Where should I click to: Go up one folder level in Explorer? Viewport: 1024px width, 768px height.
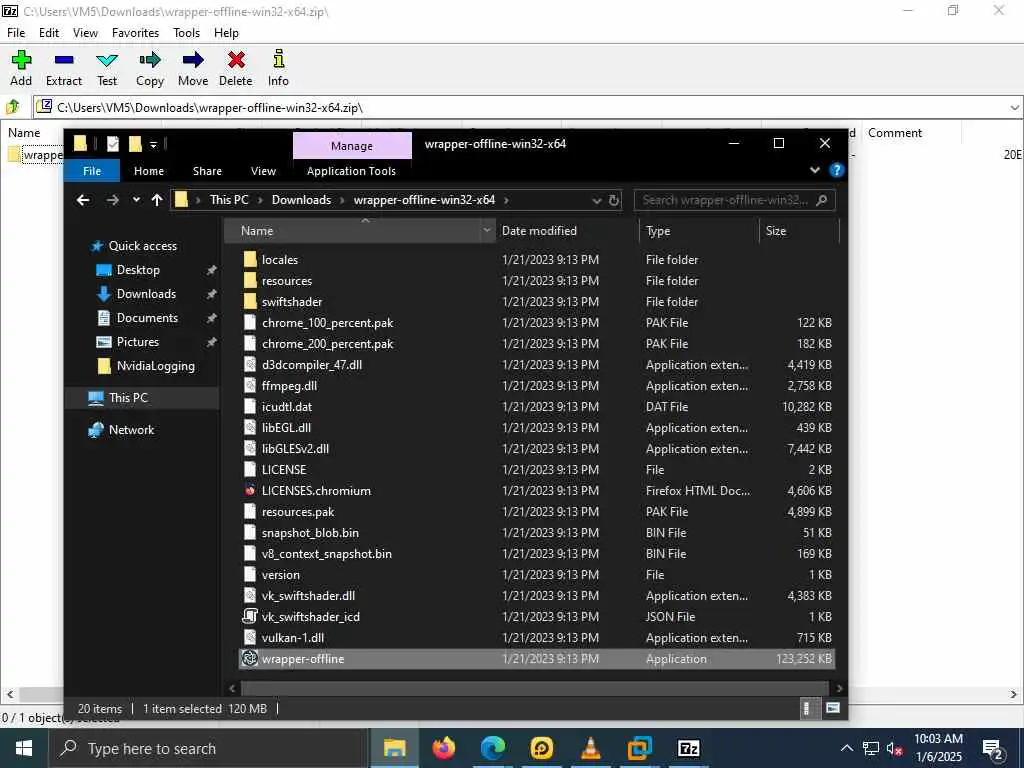click(157, 200)
